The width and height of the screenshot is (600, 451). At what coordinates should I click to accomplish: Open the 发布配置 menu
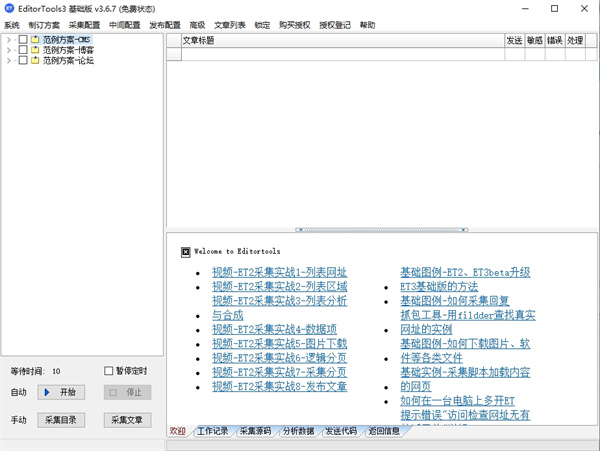tap(165, 25)
